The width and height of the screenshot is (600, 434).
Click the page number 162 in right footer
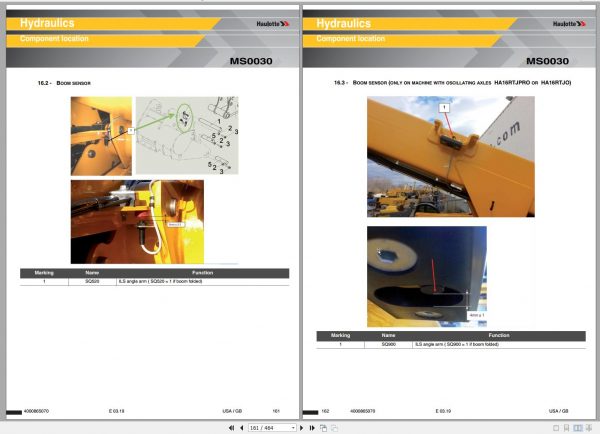pos(325,411)
